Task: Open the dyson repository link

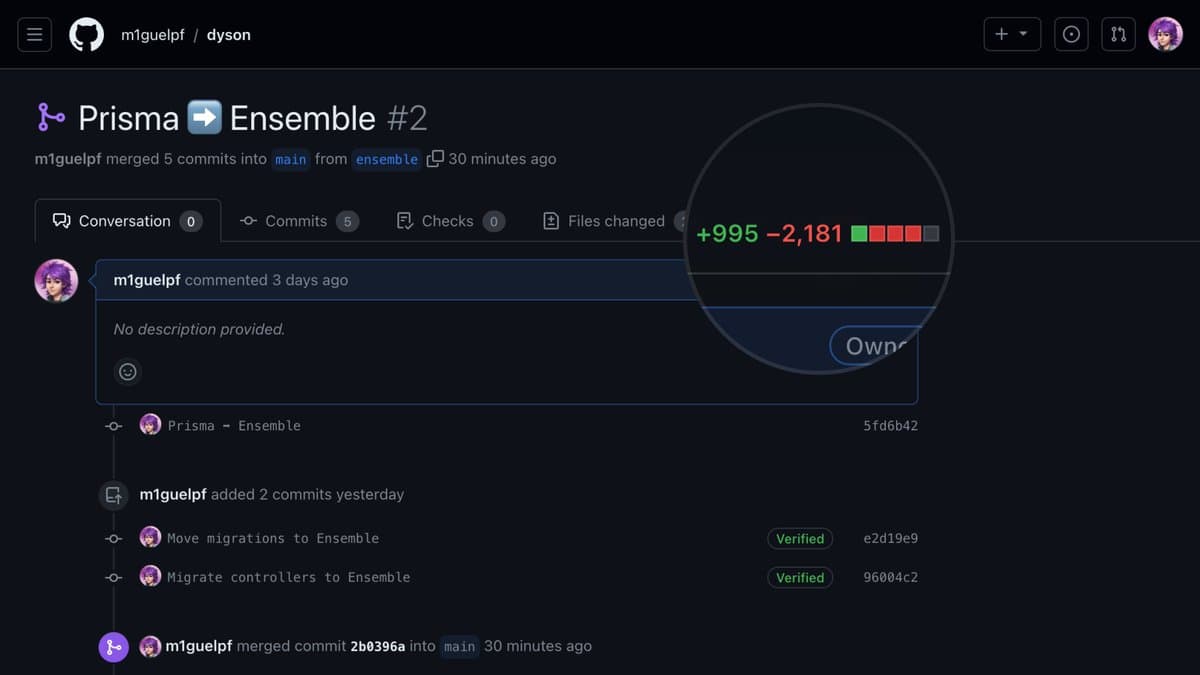Action: coord(229,35)
